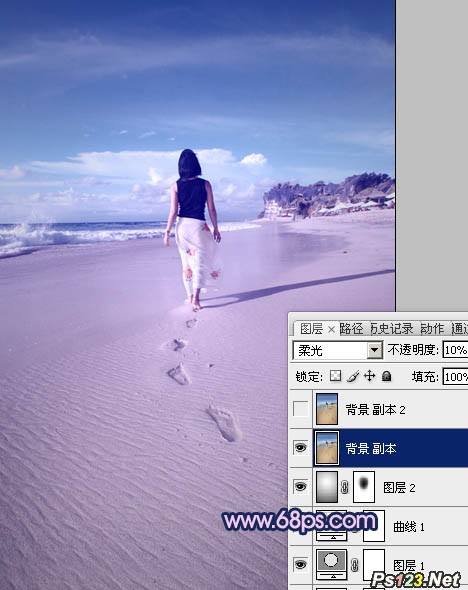The width and height of the screenshot is (468, 590).
Task: Switch to the 动作 tab
Action: (x=432, y=329)
